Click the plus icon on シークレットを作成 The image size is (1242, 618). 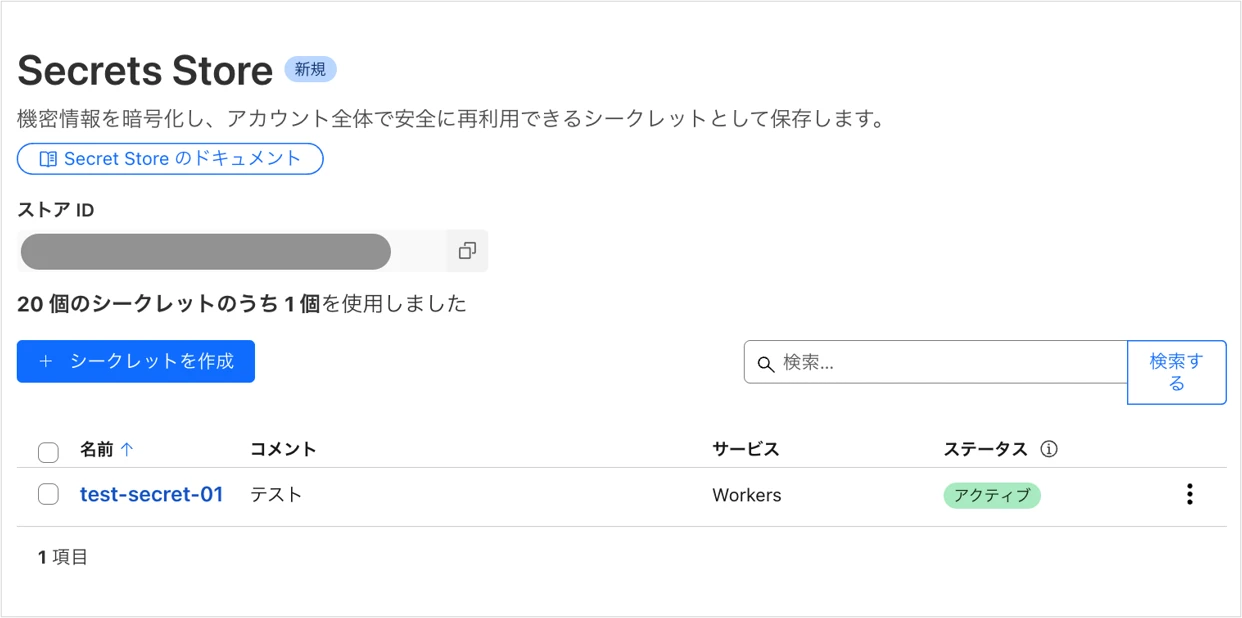(45, 361)
